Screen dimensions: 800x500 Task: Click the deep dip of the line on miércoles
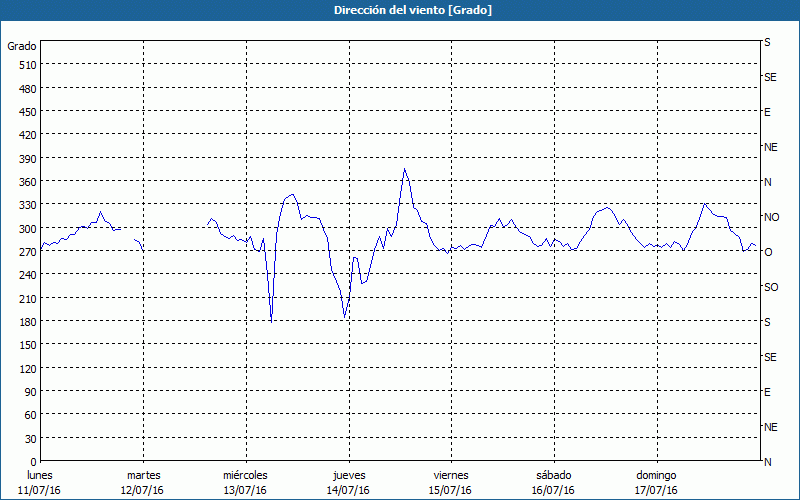271,320
